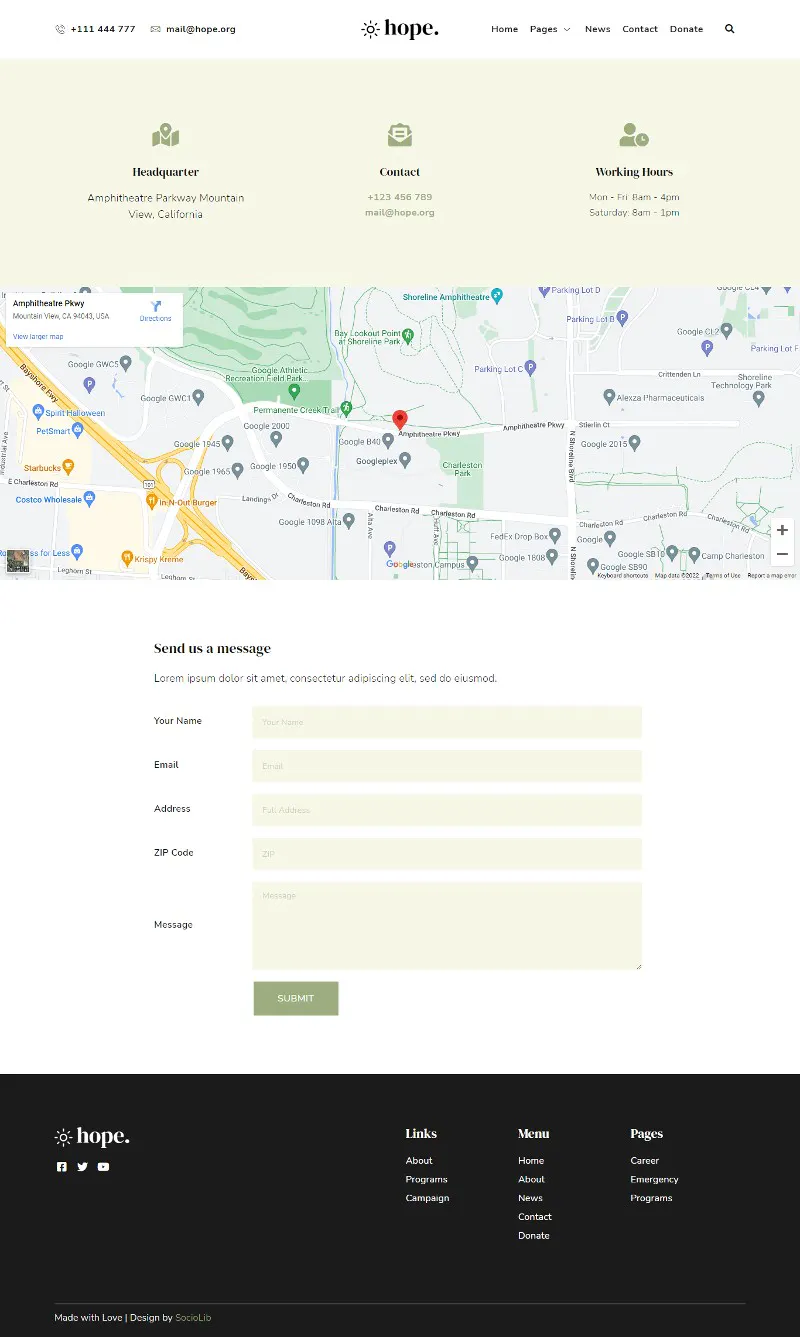The image size is (800, 1337).
Task: Open Donate in footer Menu
Action: click(x=534, y=1236)
